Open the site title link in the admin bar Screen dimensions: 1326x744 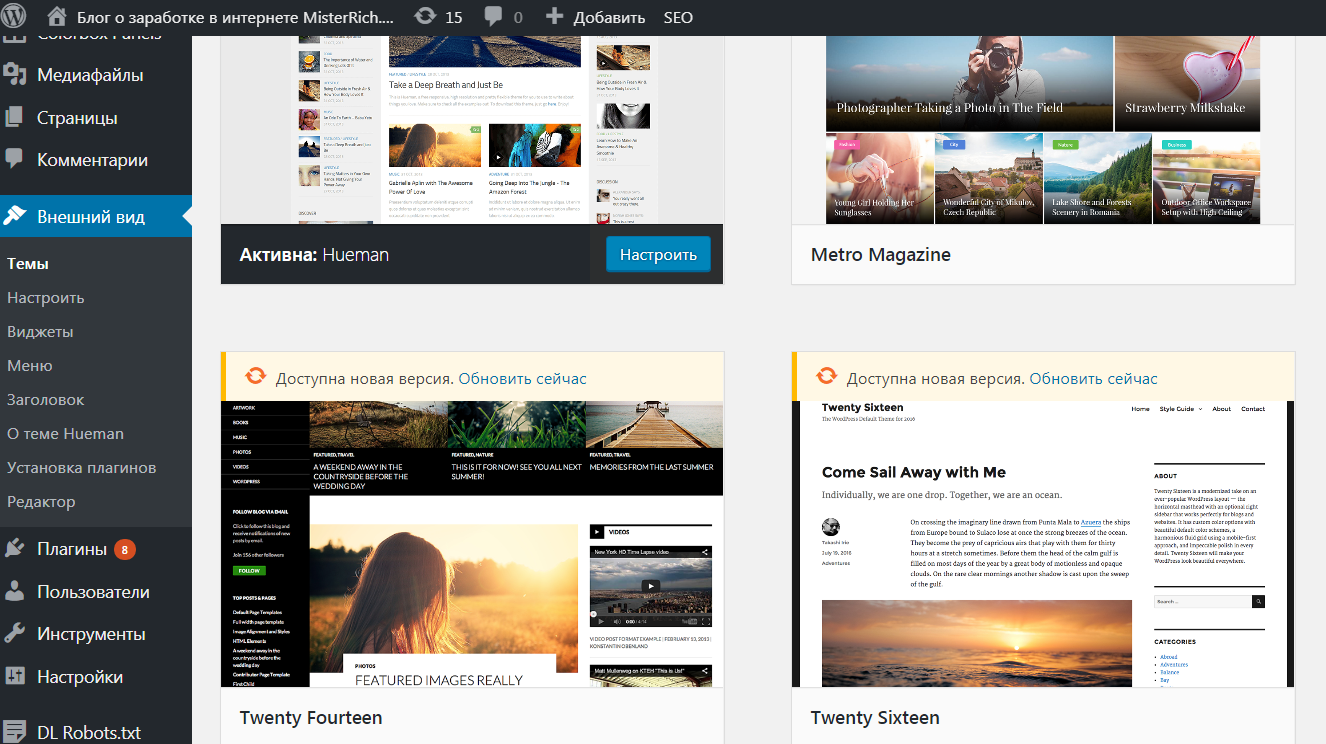[x=235, y=18]
